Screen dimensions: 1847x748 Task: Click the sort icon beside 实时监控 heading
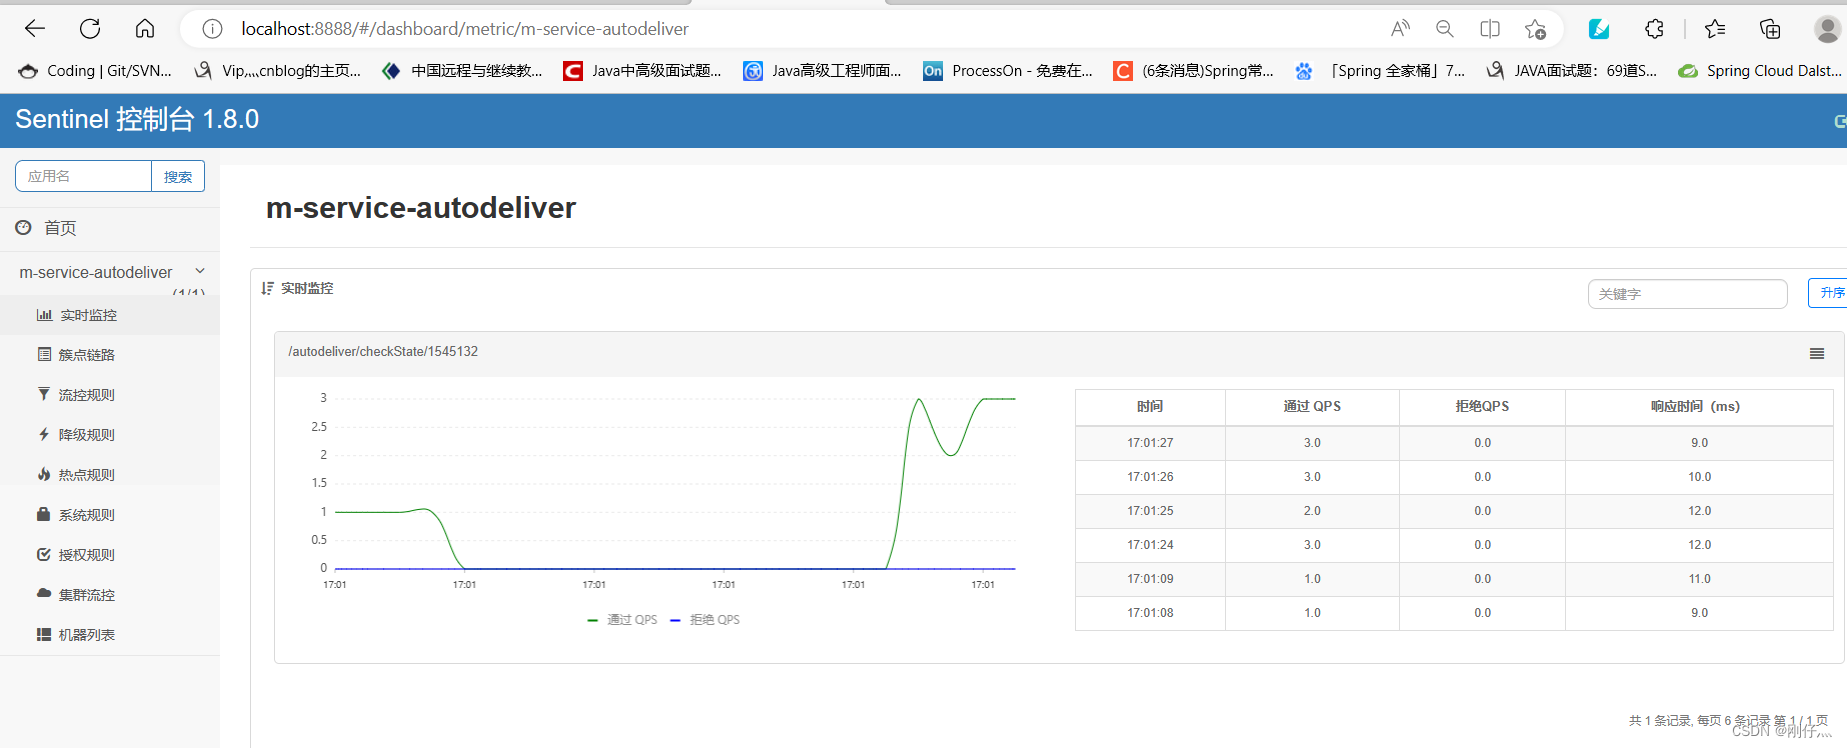pyautogui.click(x=267, y=288)
